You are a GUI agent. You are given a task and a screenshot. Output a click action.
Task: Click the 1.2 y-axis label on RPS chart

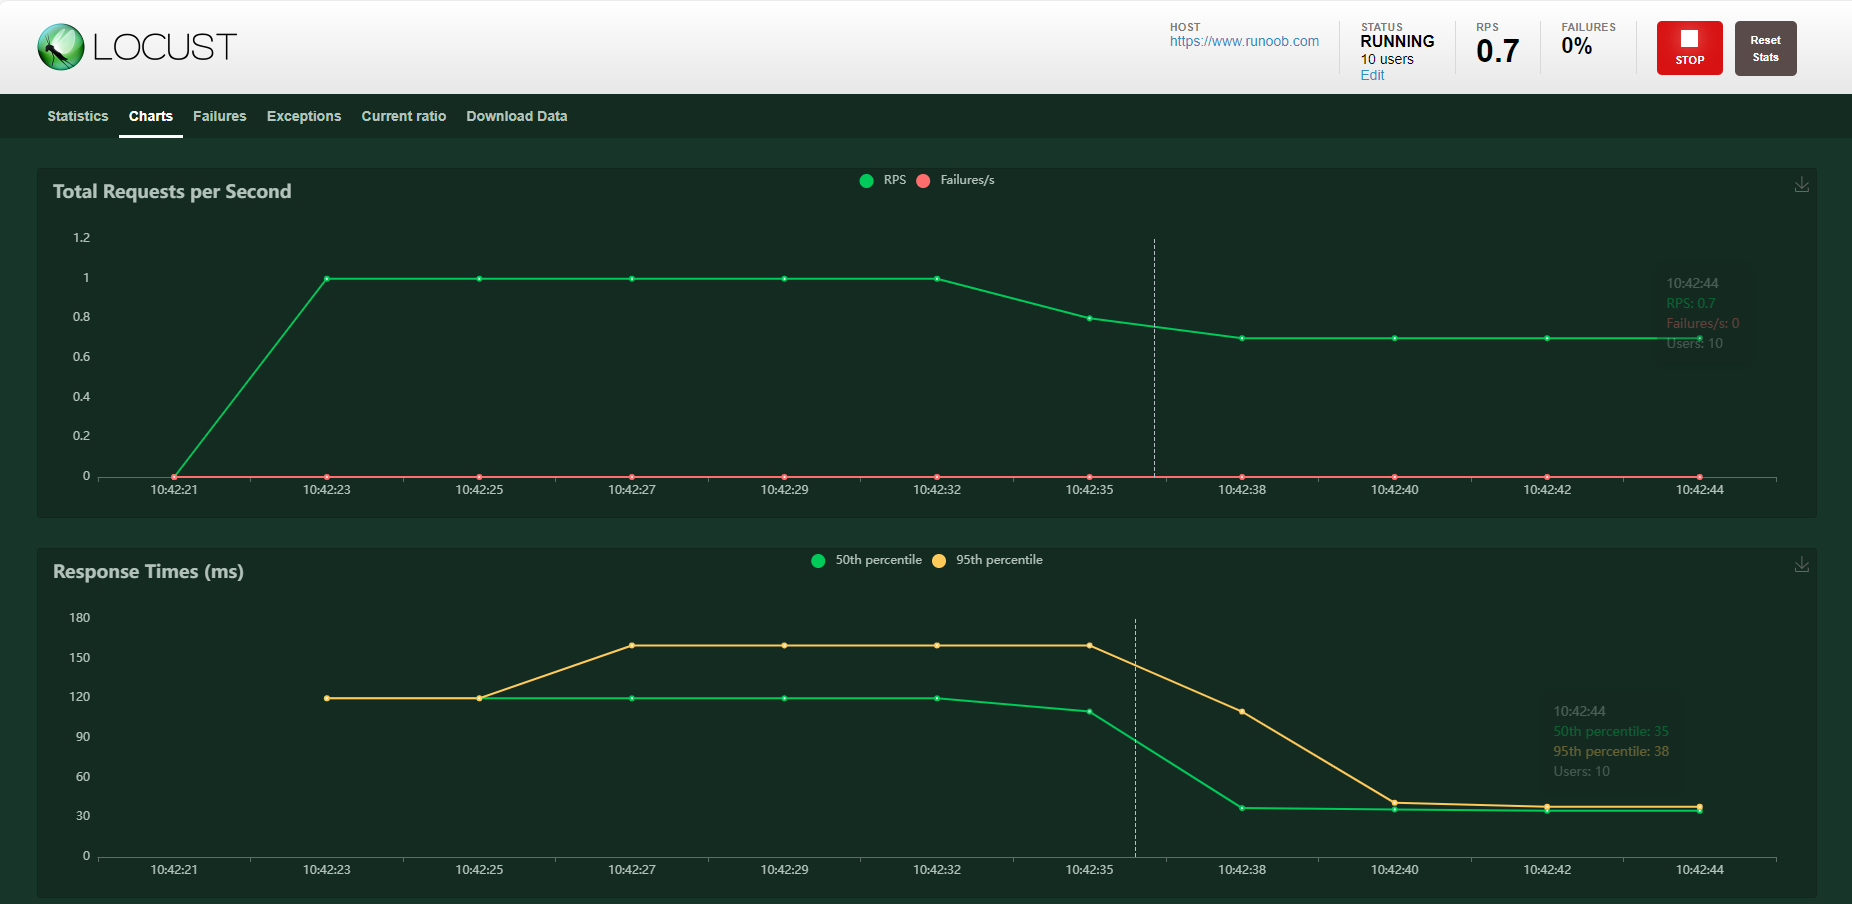pyautogui.click(x=81, y=238)
